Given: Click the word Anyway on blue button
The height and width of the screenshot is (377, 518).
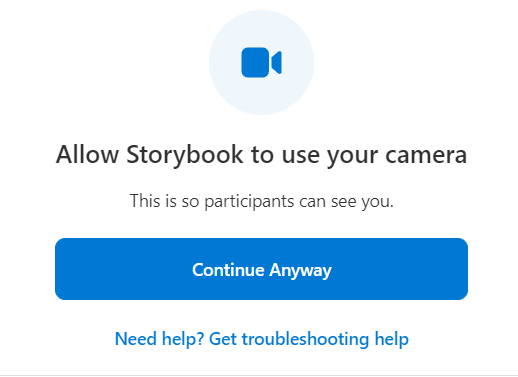Looking at the screenshot, I should pos(301,270).
